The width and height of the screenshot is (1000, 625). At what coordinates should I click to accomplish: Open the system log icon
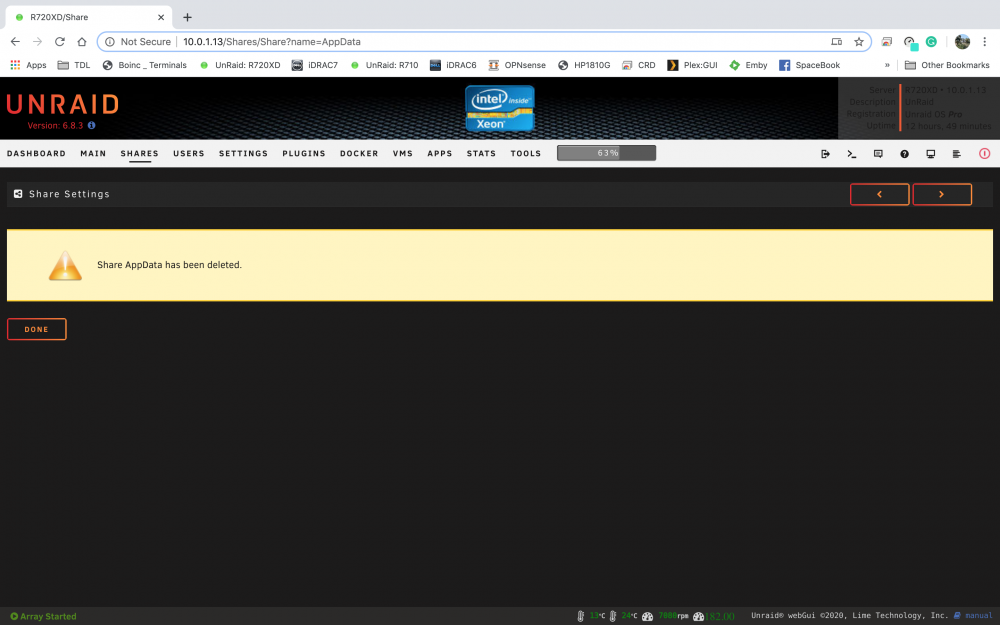(957, 154)
